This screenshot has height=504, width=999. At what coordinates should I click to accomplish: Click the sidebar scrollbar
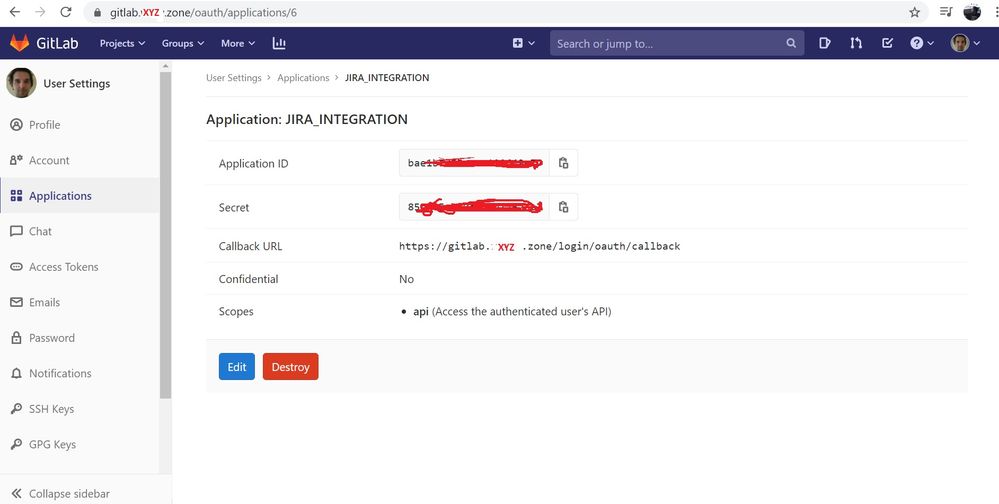click(x=166, y=235)
